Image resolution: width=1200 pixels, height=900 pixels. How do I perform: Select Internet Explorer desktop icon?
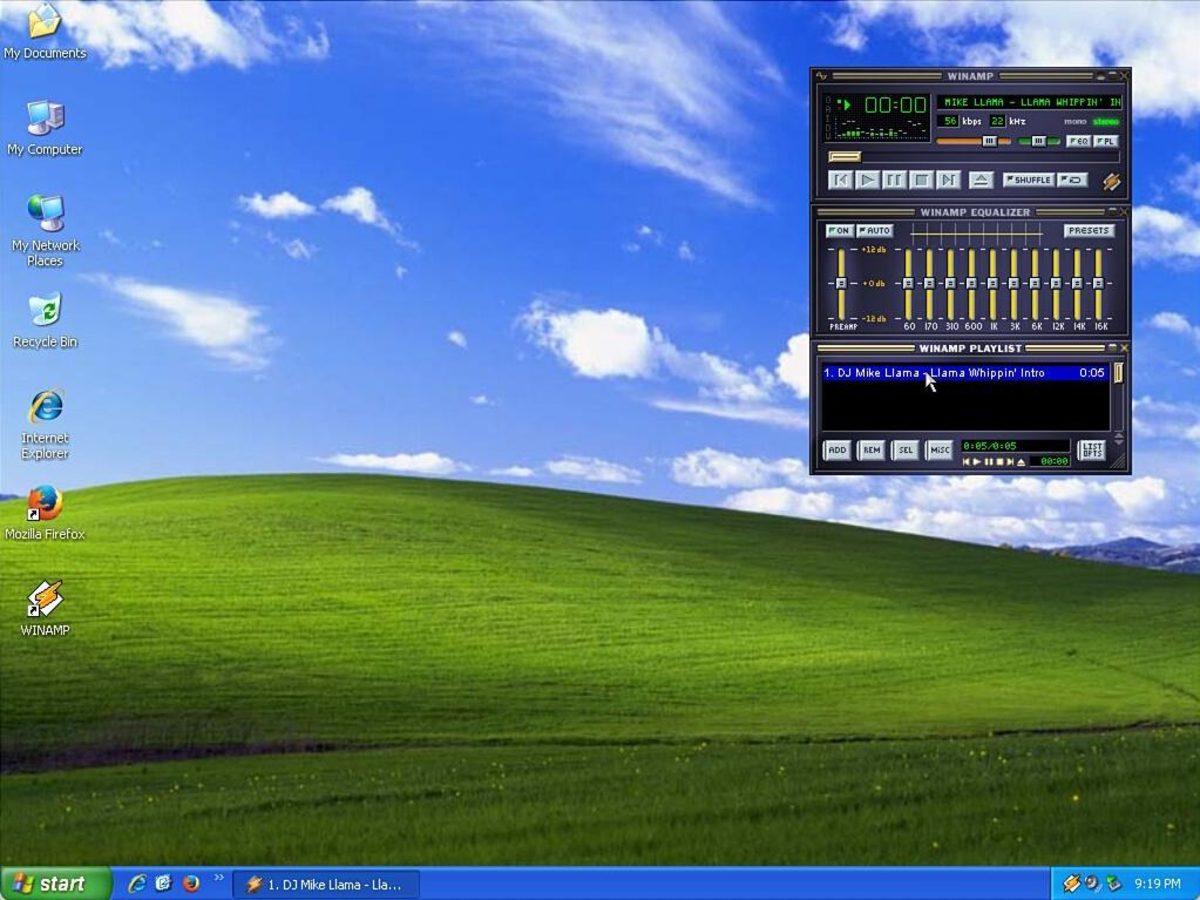pyautogui.click(x=45, y=424)
